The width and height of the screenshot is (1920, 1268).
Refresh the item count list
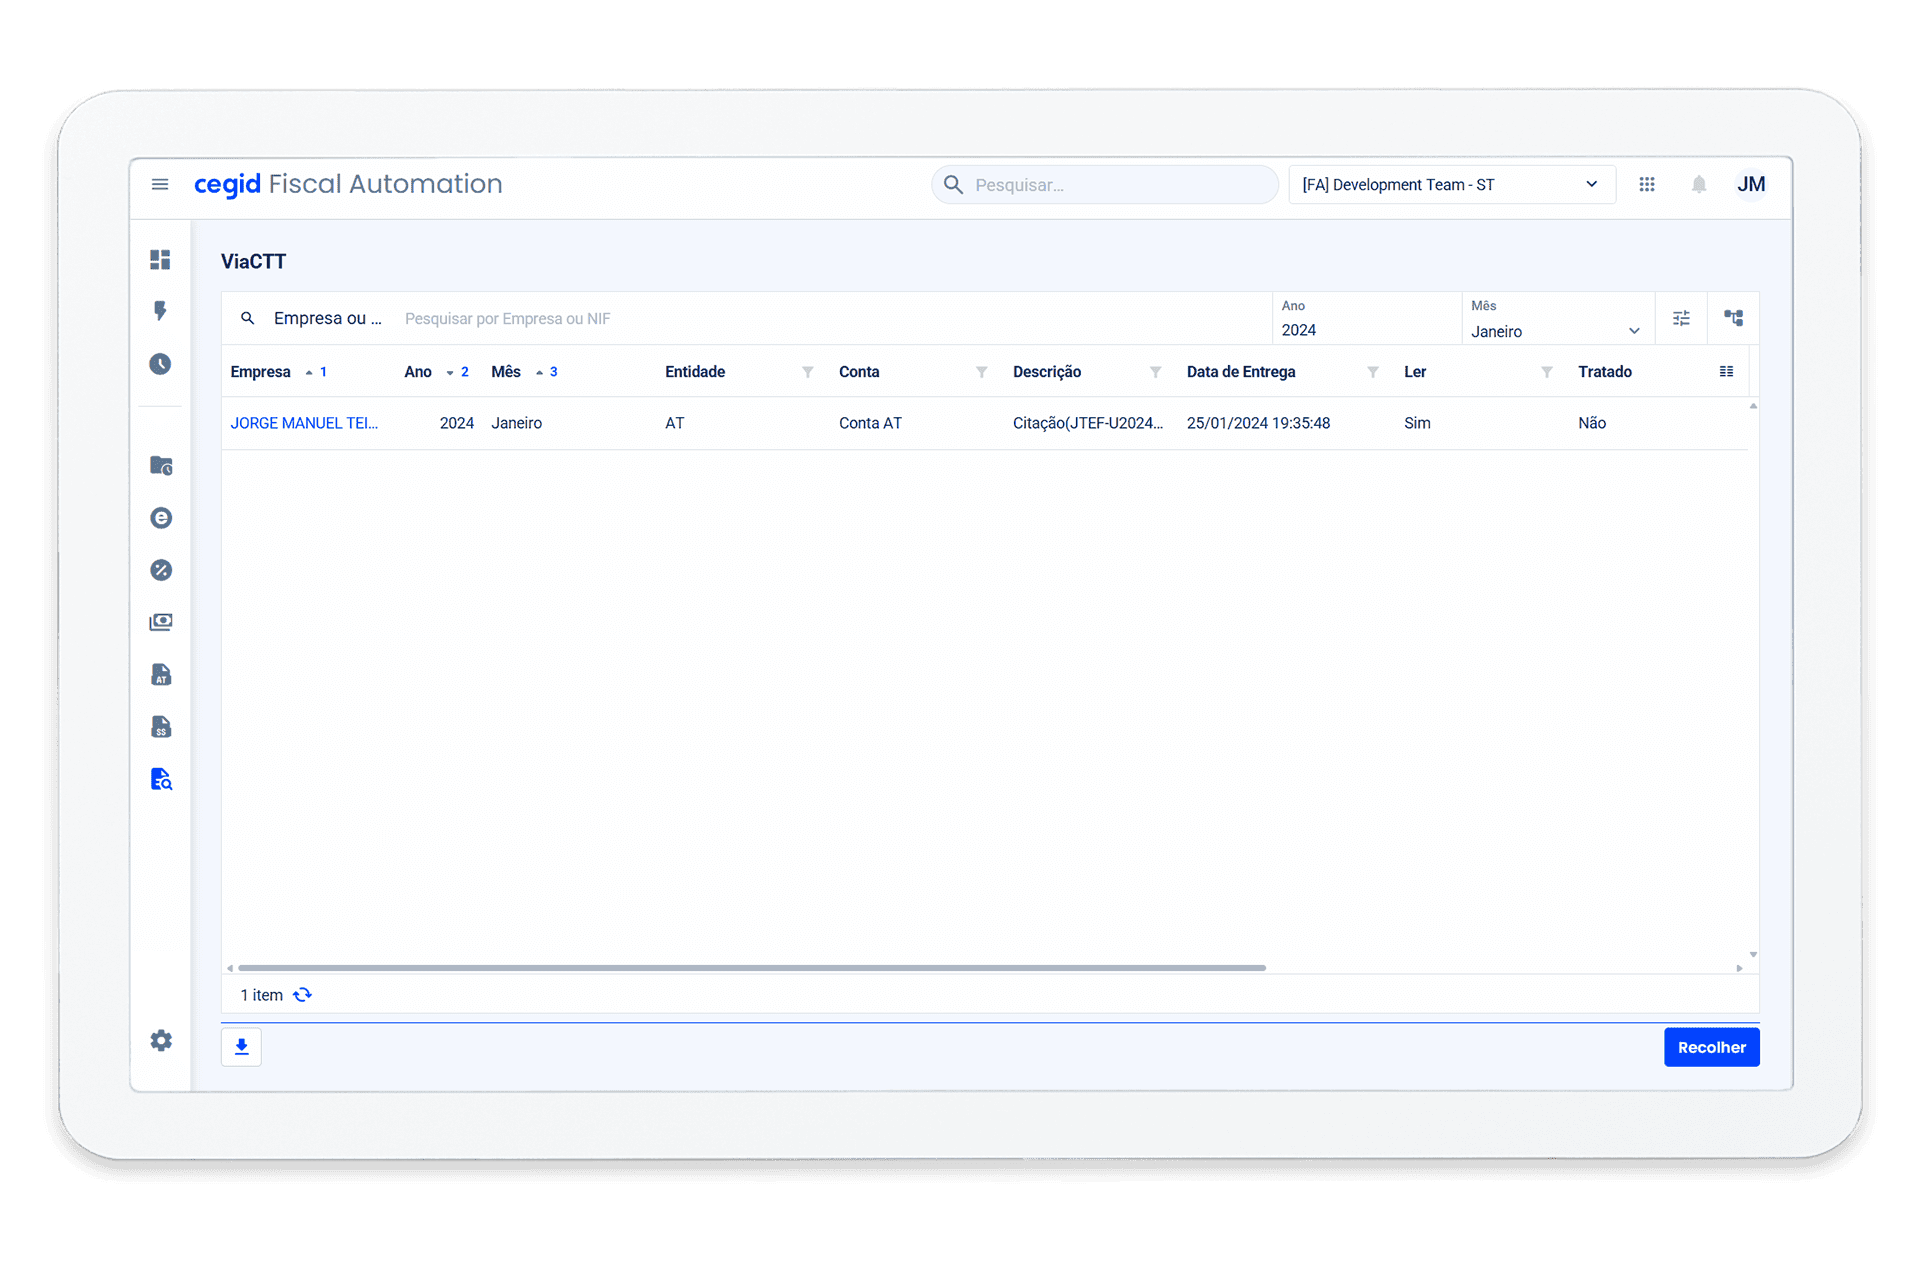pos(303,995)
